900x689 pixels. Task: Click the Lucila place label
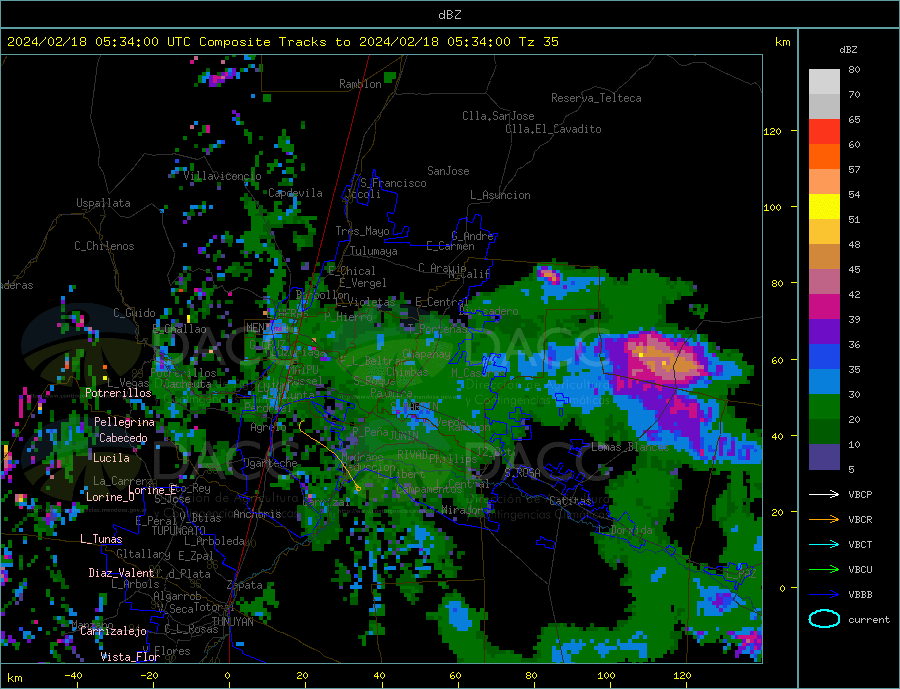111,458
